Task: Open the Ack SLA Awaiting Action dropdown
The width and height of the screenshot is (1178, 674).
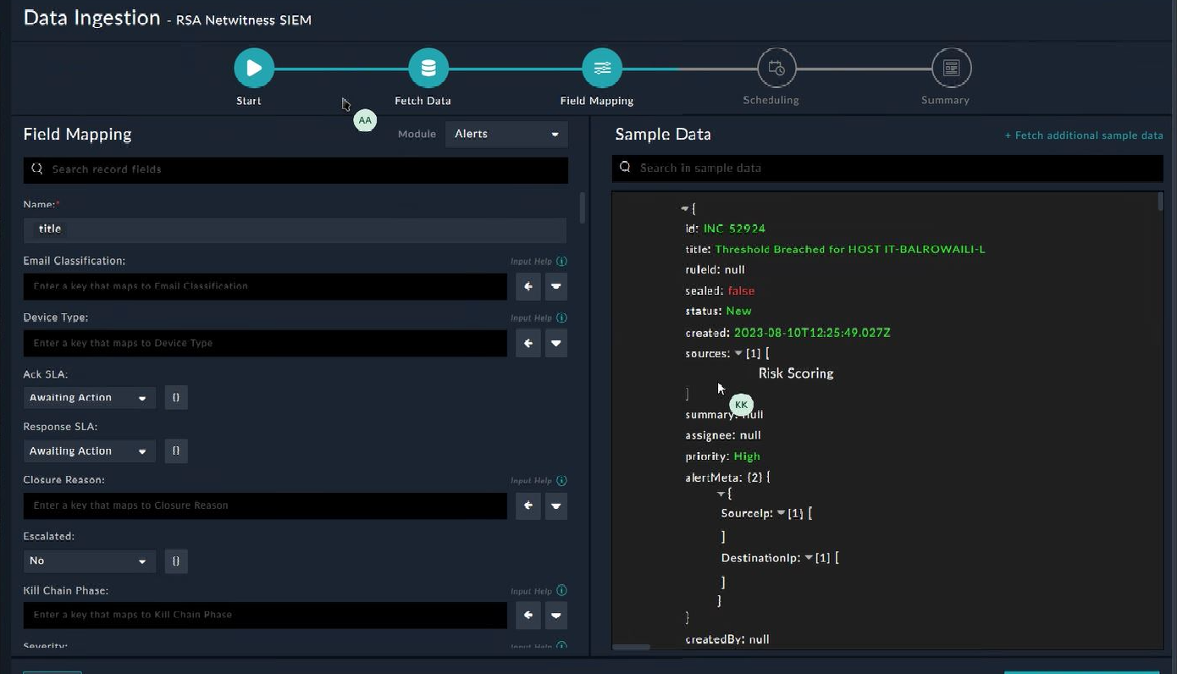Action: [x=88, y=398]
